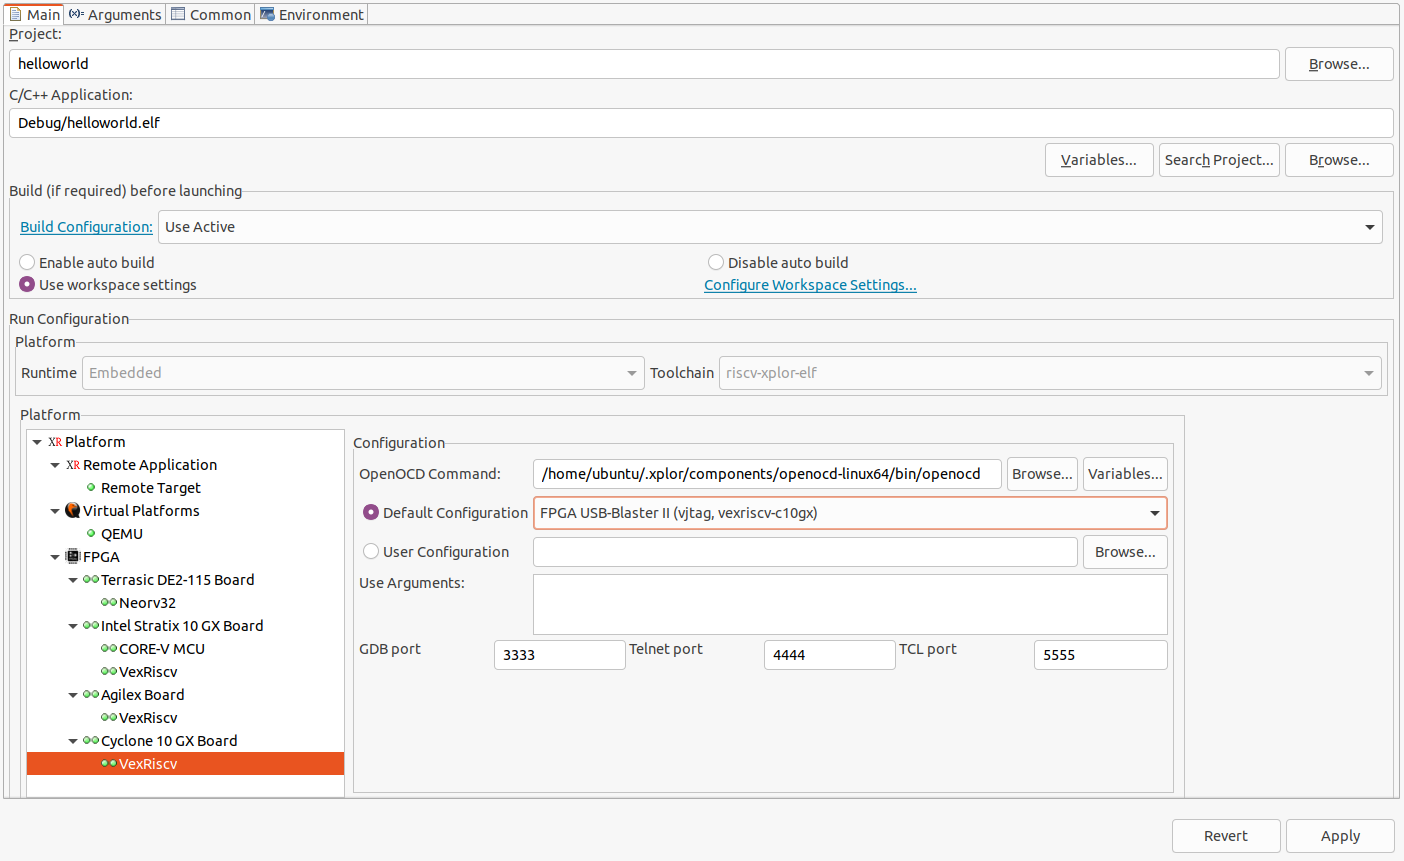Click the Arguments tab (x)= icon
This screenshot has width=1404, height=861.
(76, 14)
